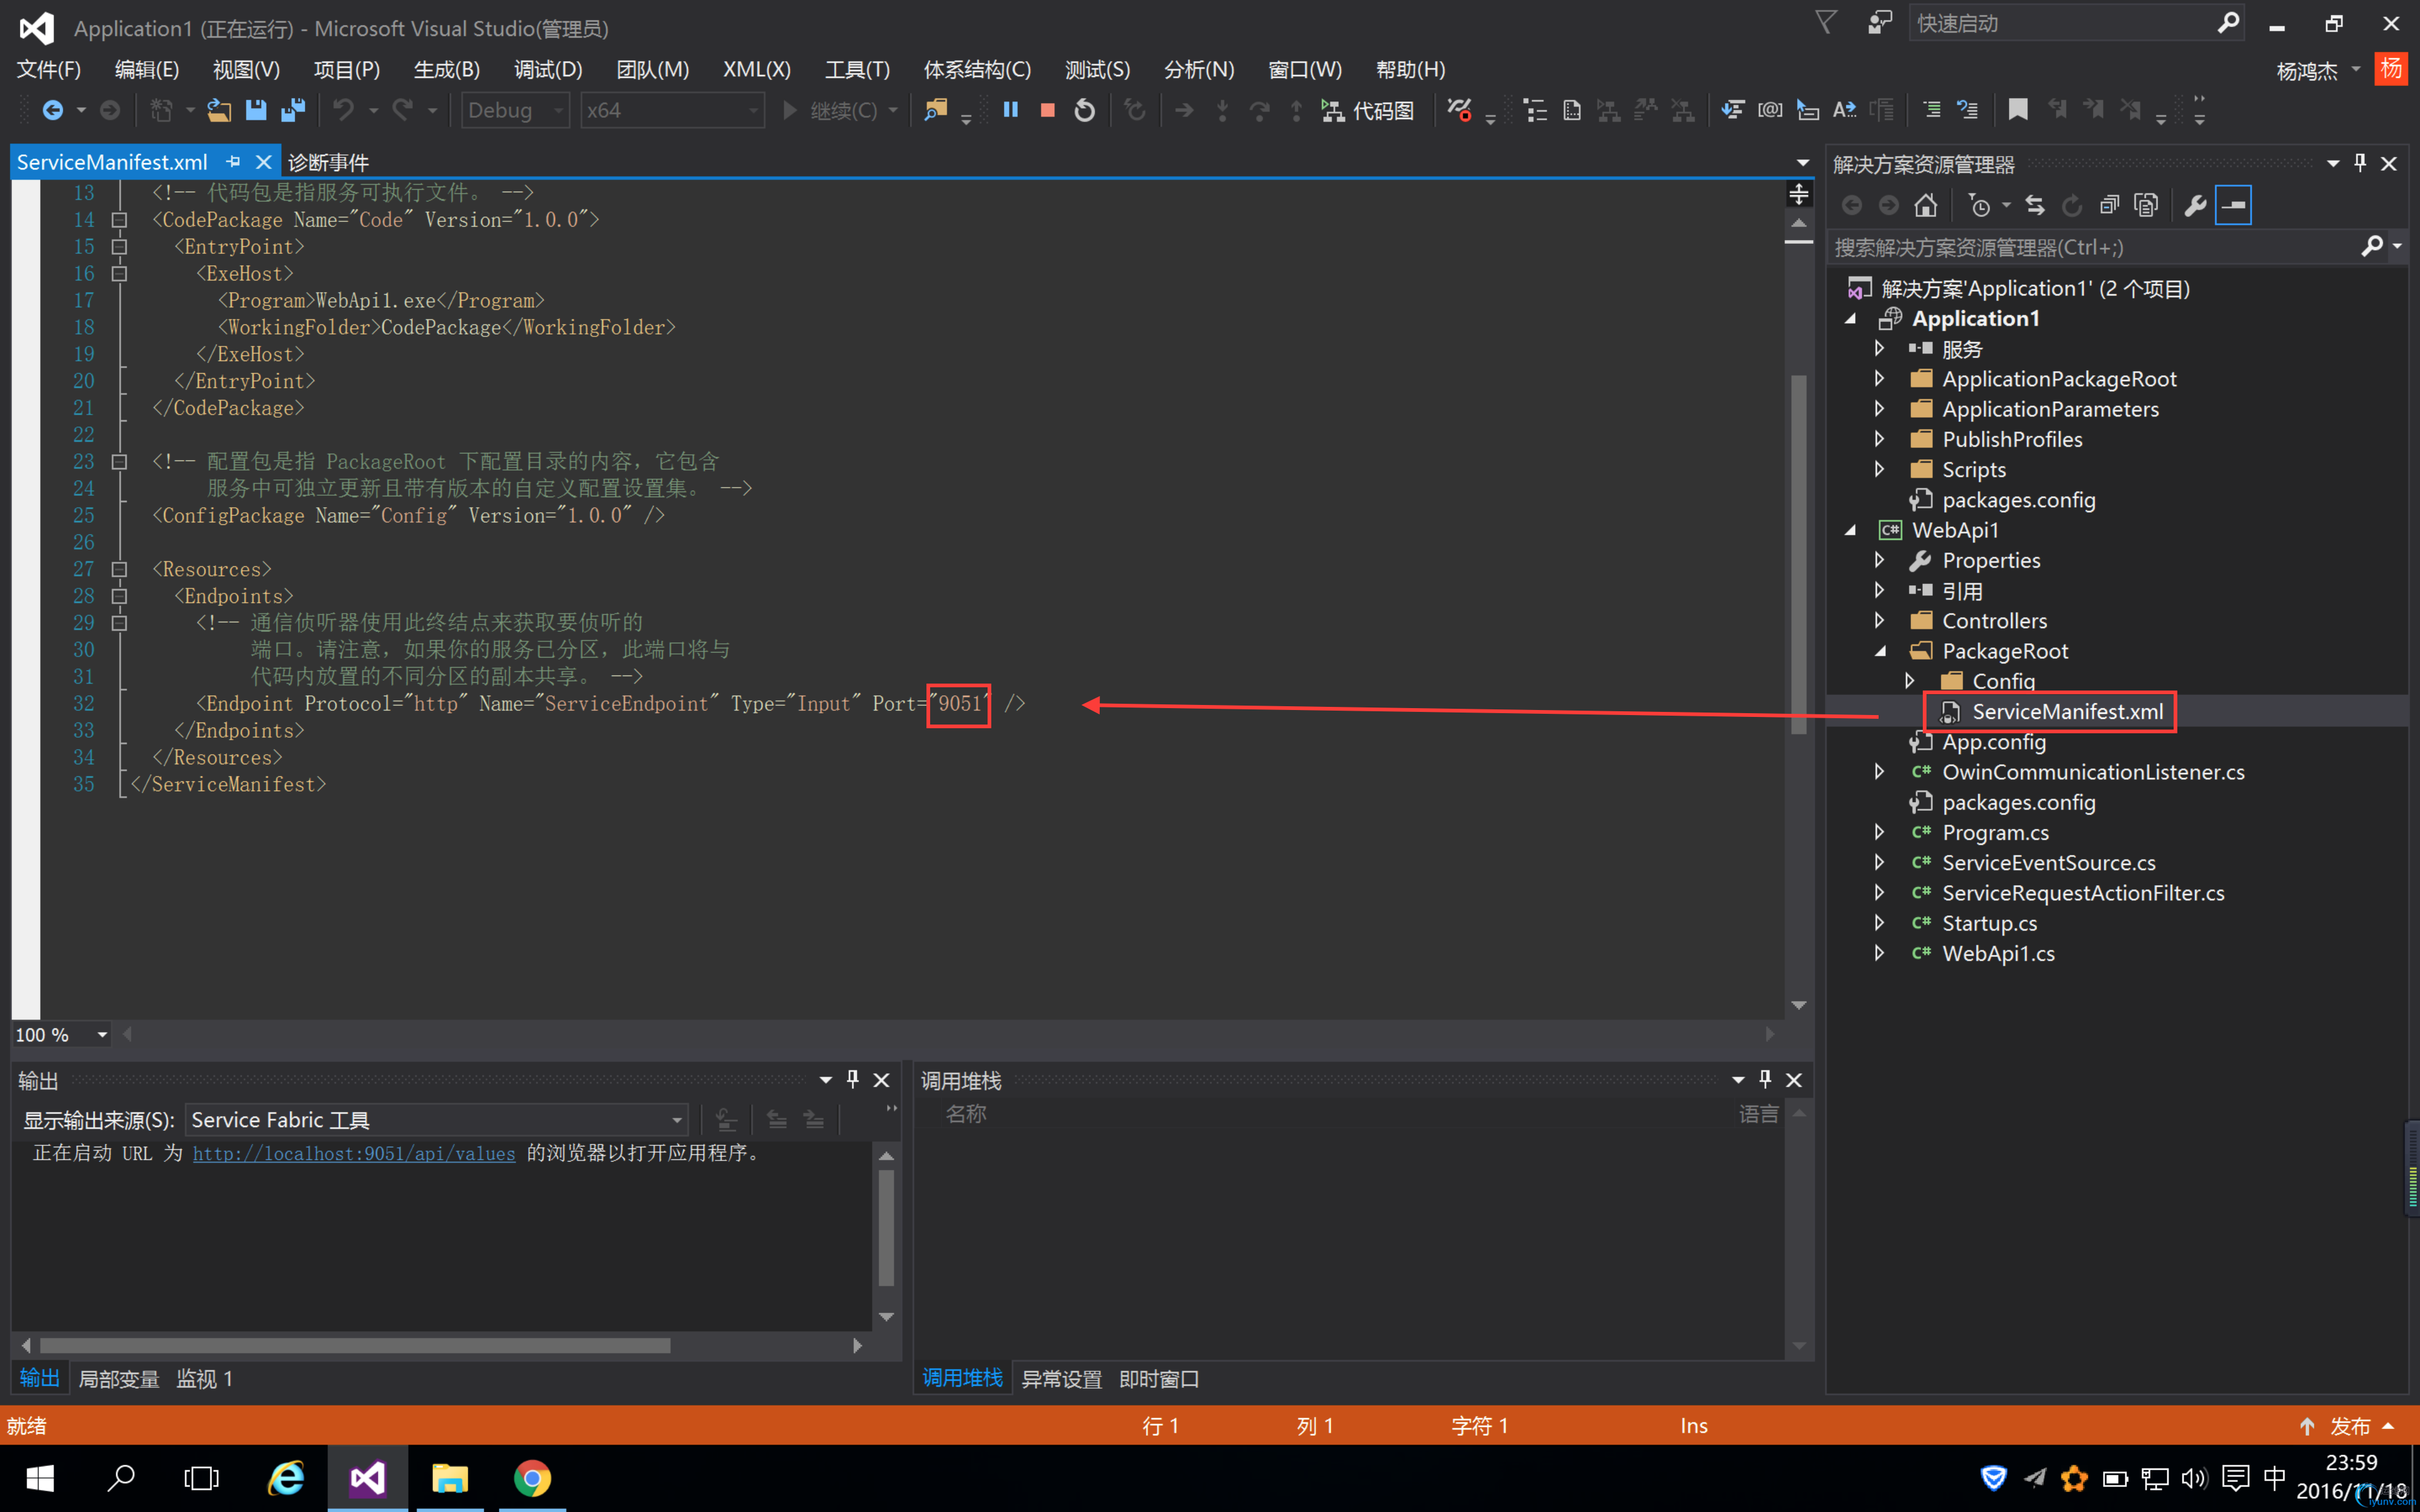Navigate backward in the toolbar
The height and width of the screenshot is (1512, 2420).
[x=53, y=110]
